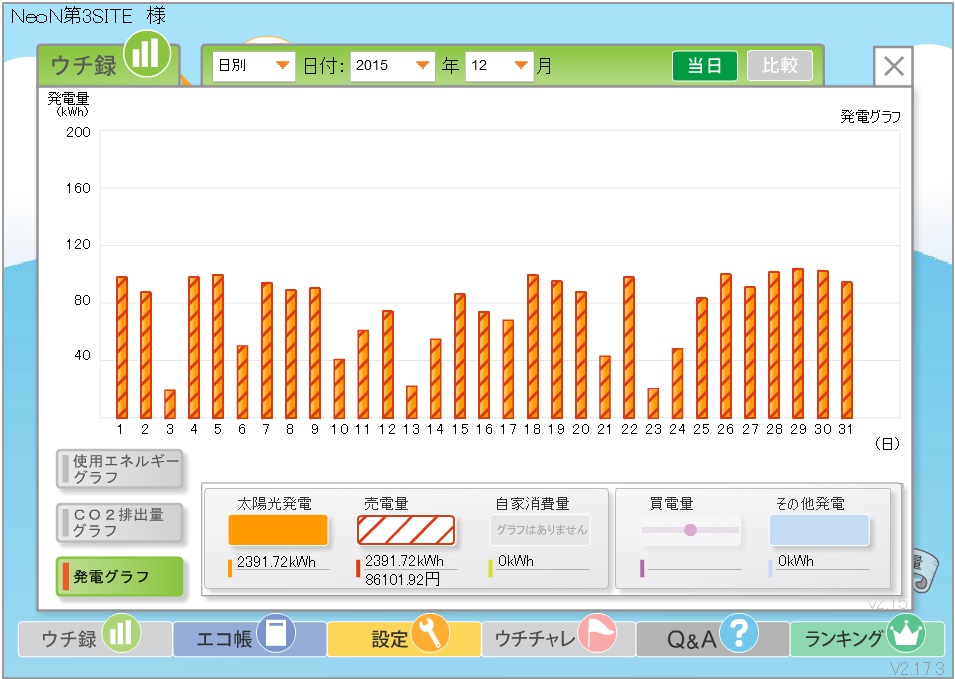Click the 200 y-axis label

tap(78, 132)
